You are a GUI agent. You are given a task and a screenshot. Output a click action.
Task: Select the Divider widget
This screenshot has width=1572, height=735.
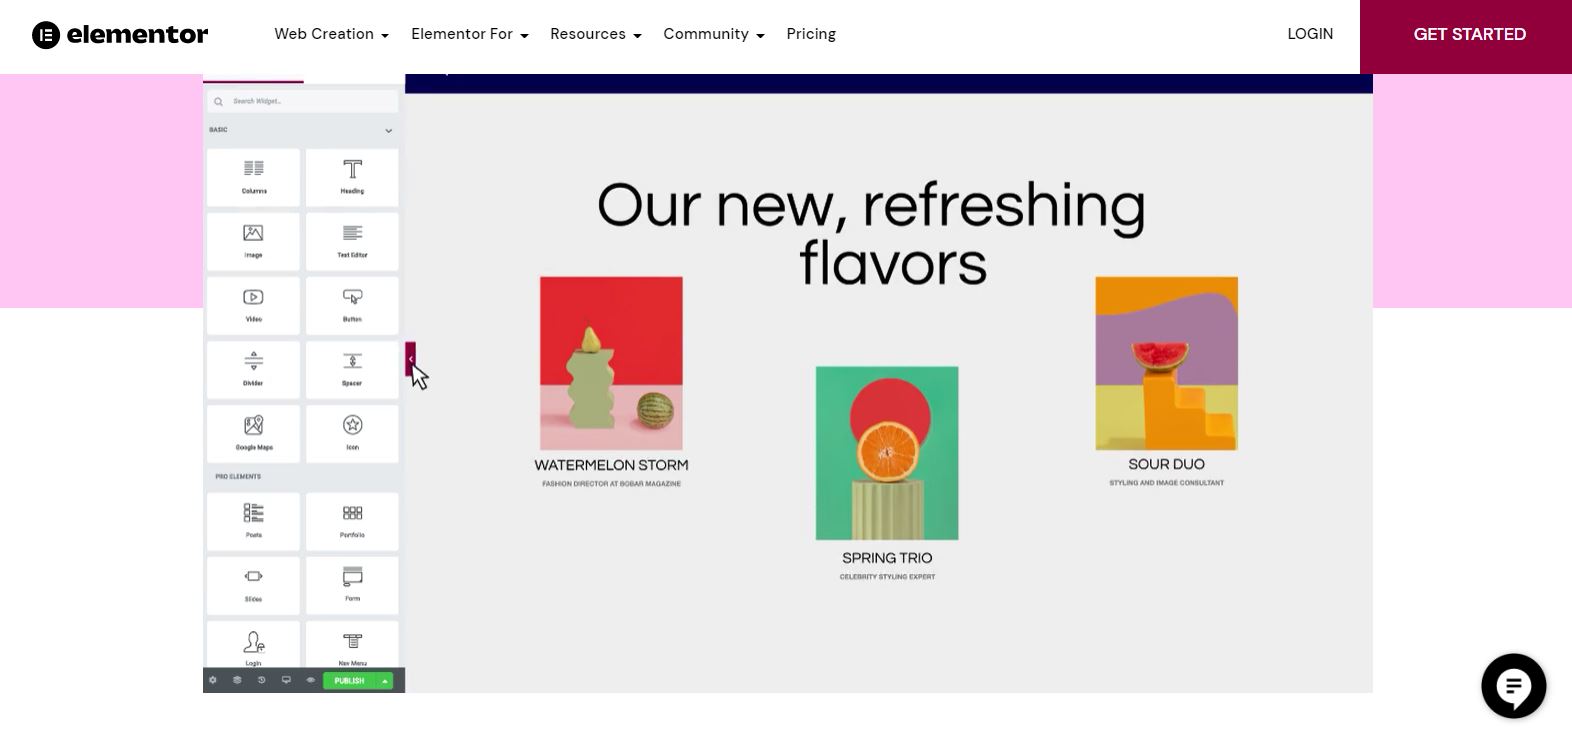coord(253,369)
